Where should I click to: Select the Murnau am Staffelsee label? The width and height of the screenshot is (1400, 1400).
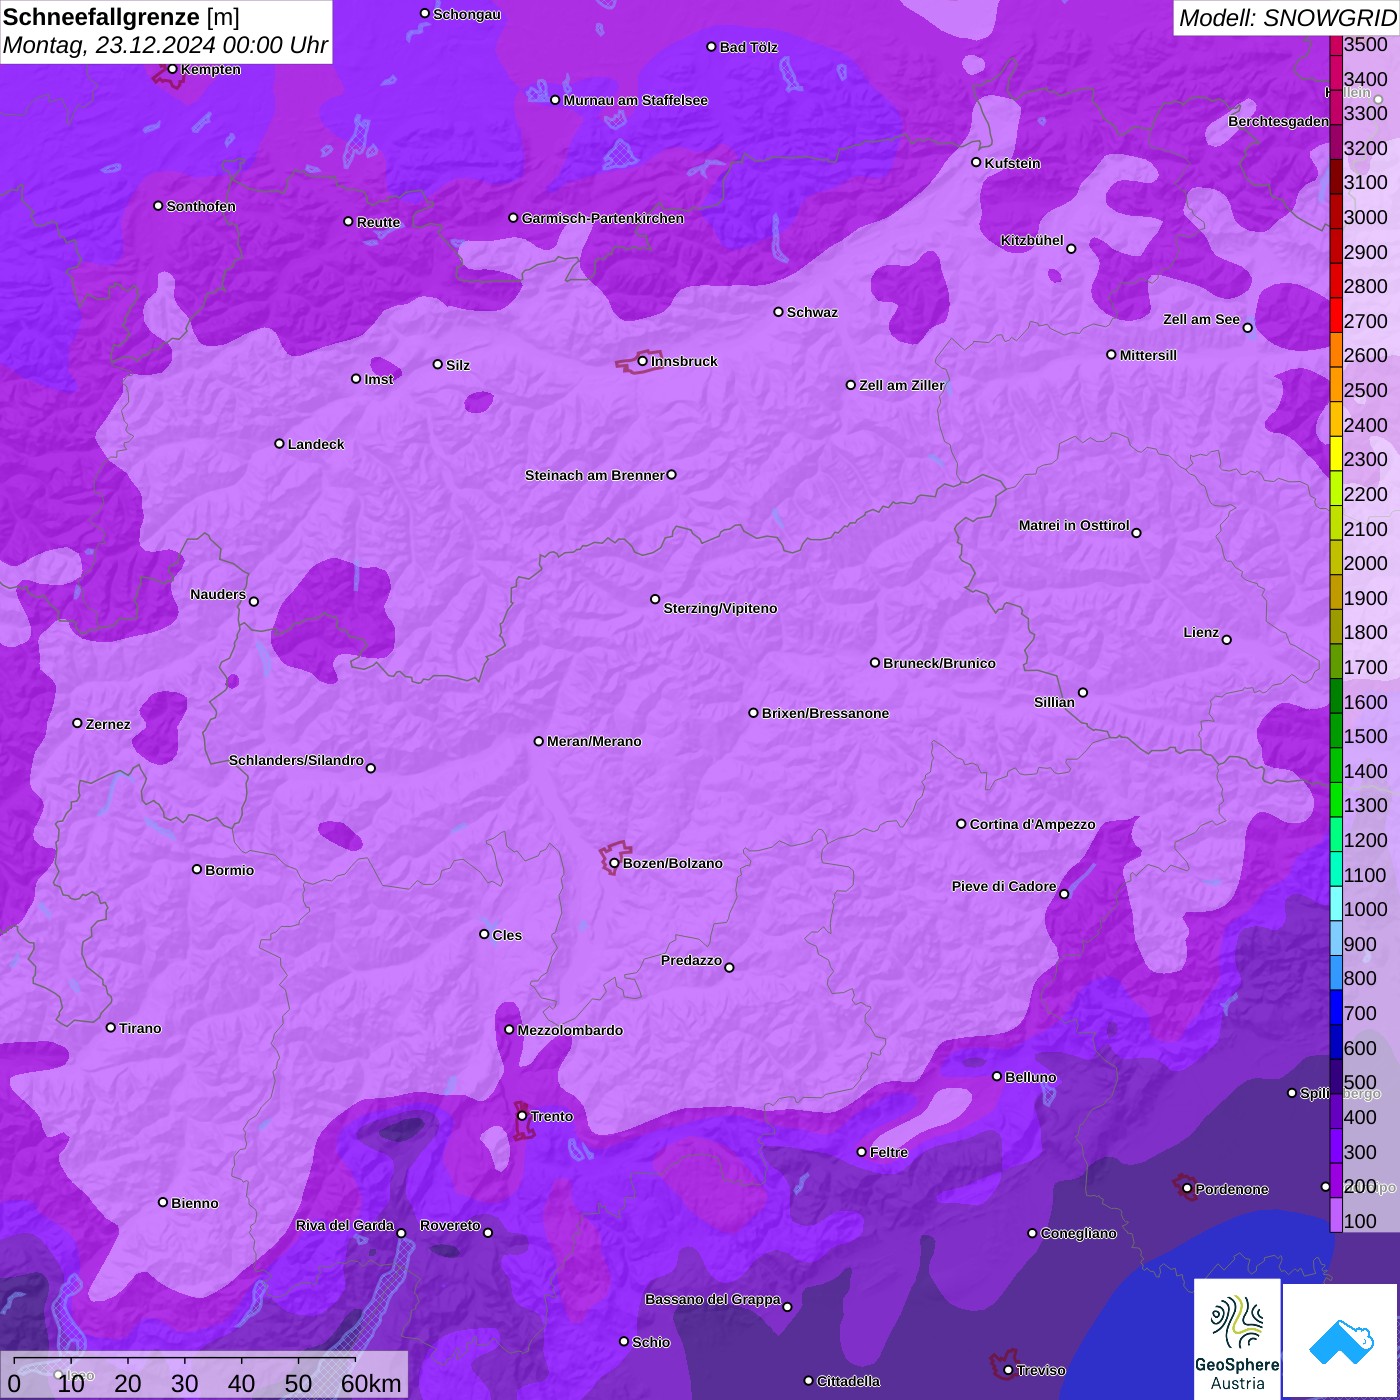coord(636,100)
